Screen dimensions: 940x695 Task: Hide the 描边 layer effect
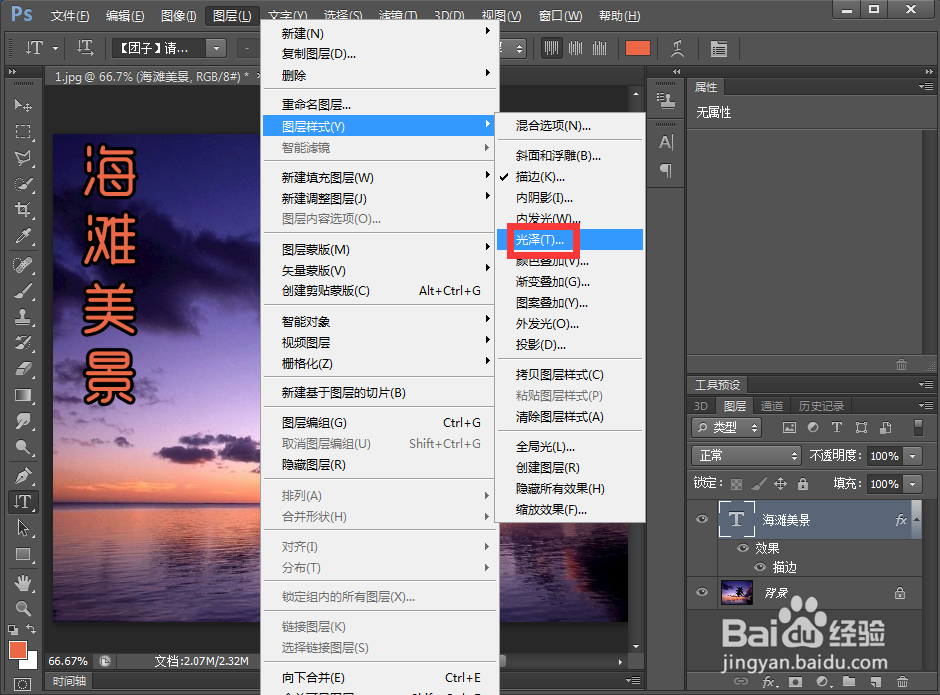tap(759, 567)
